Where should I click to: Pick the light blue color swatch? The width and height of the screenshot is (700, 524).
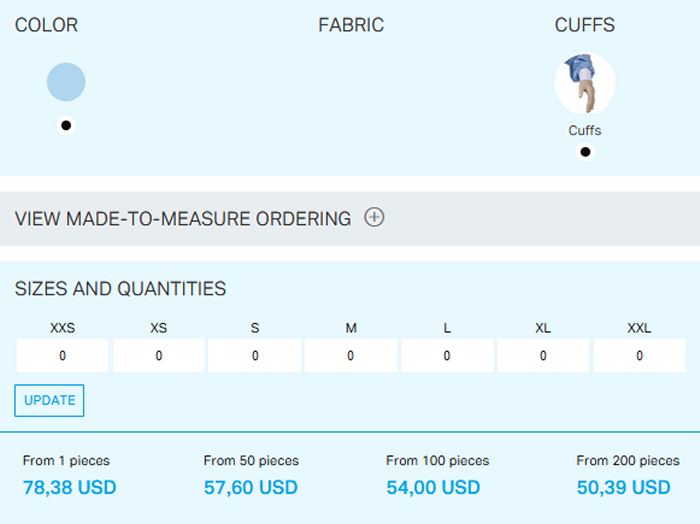pos(66,82)
